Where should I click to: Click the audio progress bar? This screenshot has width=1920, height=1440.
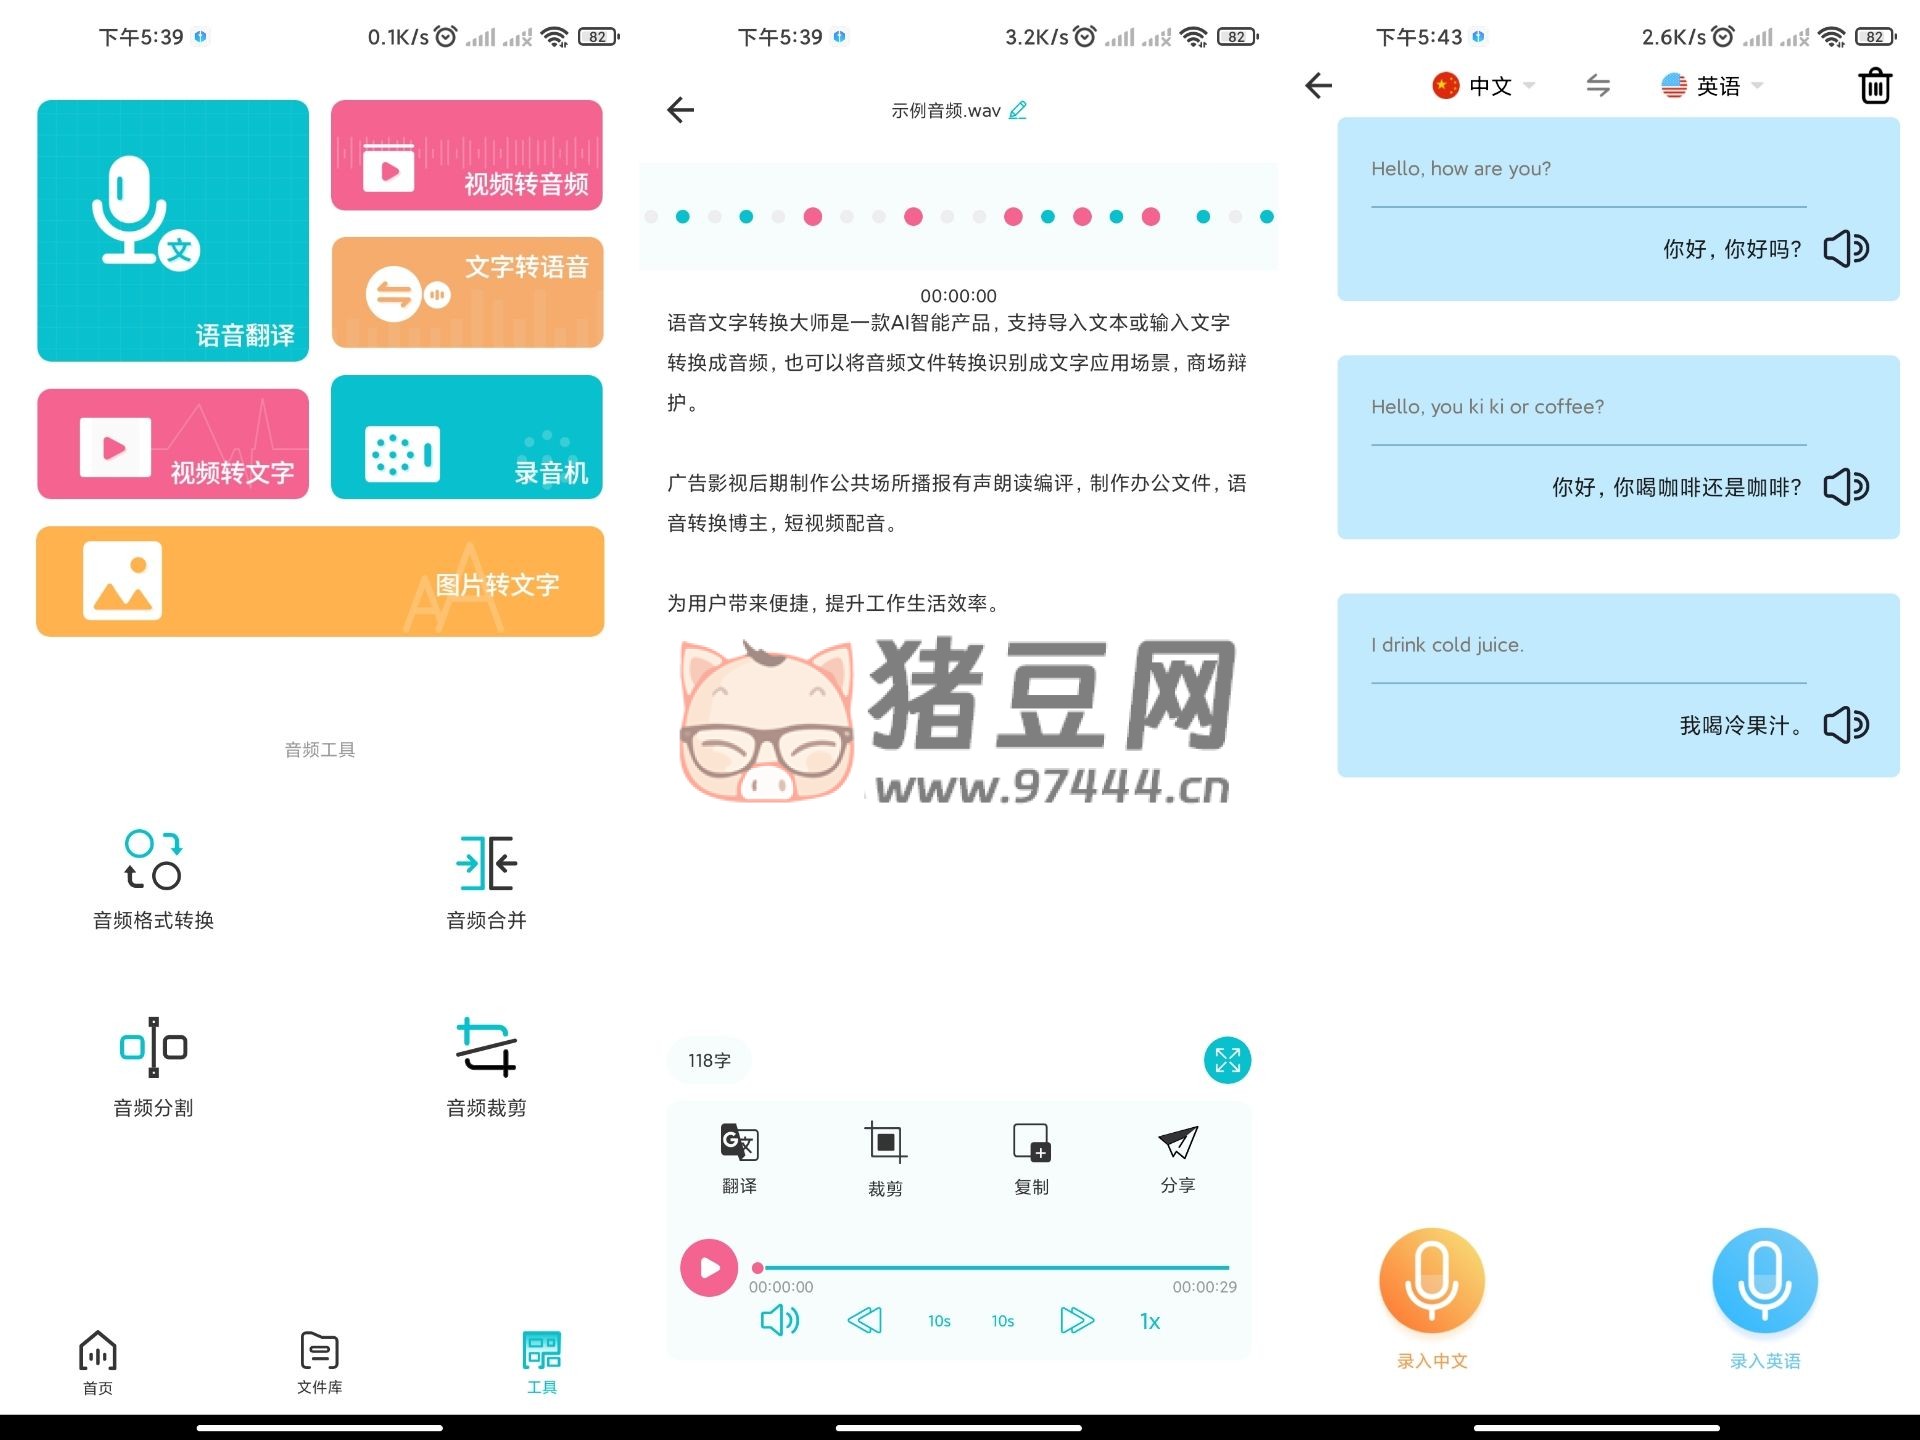tap(995, 1268)
